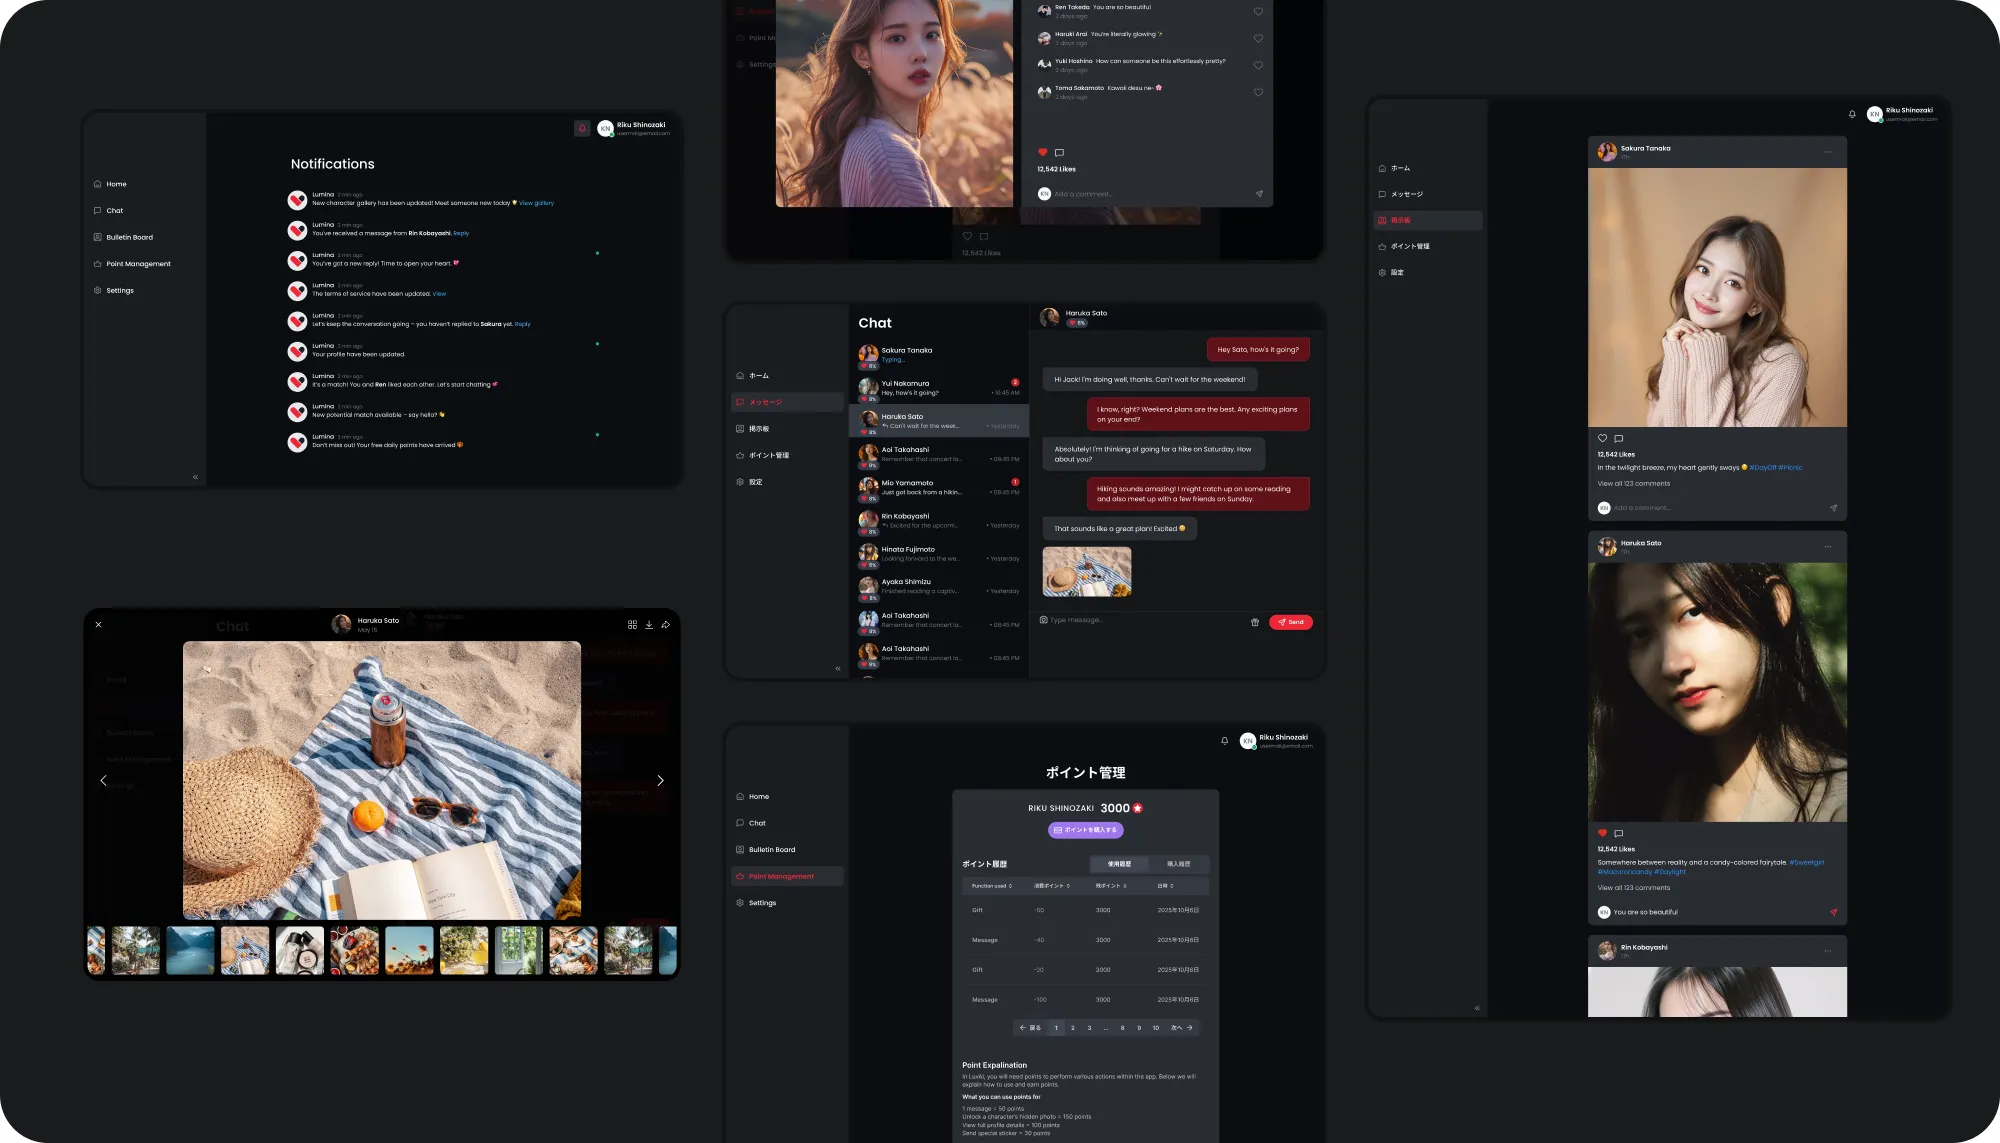
Task: Select the mountain lake thumbnail in viewer strip
Action: click(190, 950)
